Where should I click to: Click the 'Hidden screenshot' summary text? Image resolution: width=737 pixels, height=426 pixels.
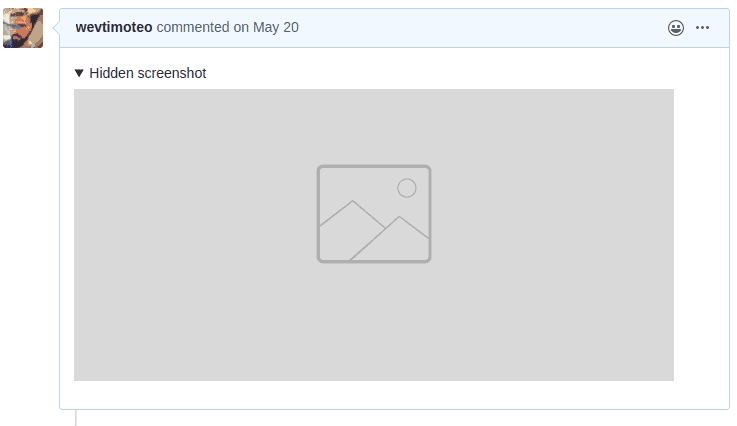(148, 73)
